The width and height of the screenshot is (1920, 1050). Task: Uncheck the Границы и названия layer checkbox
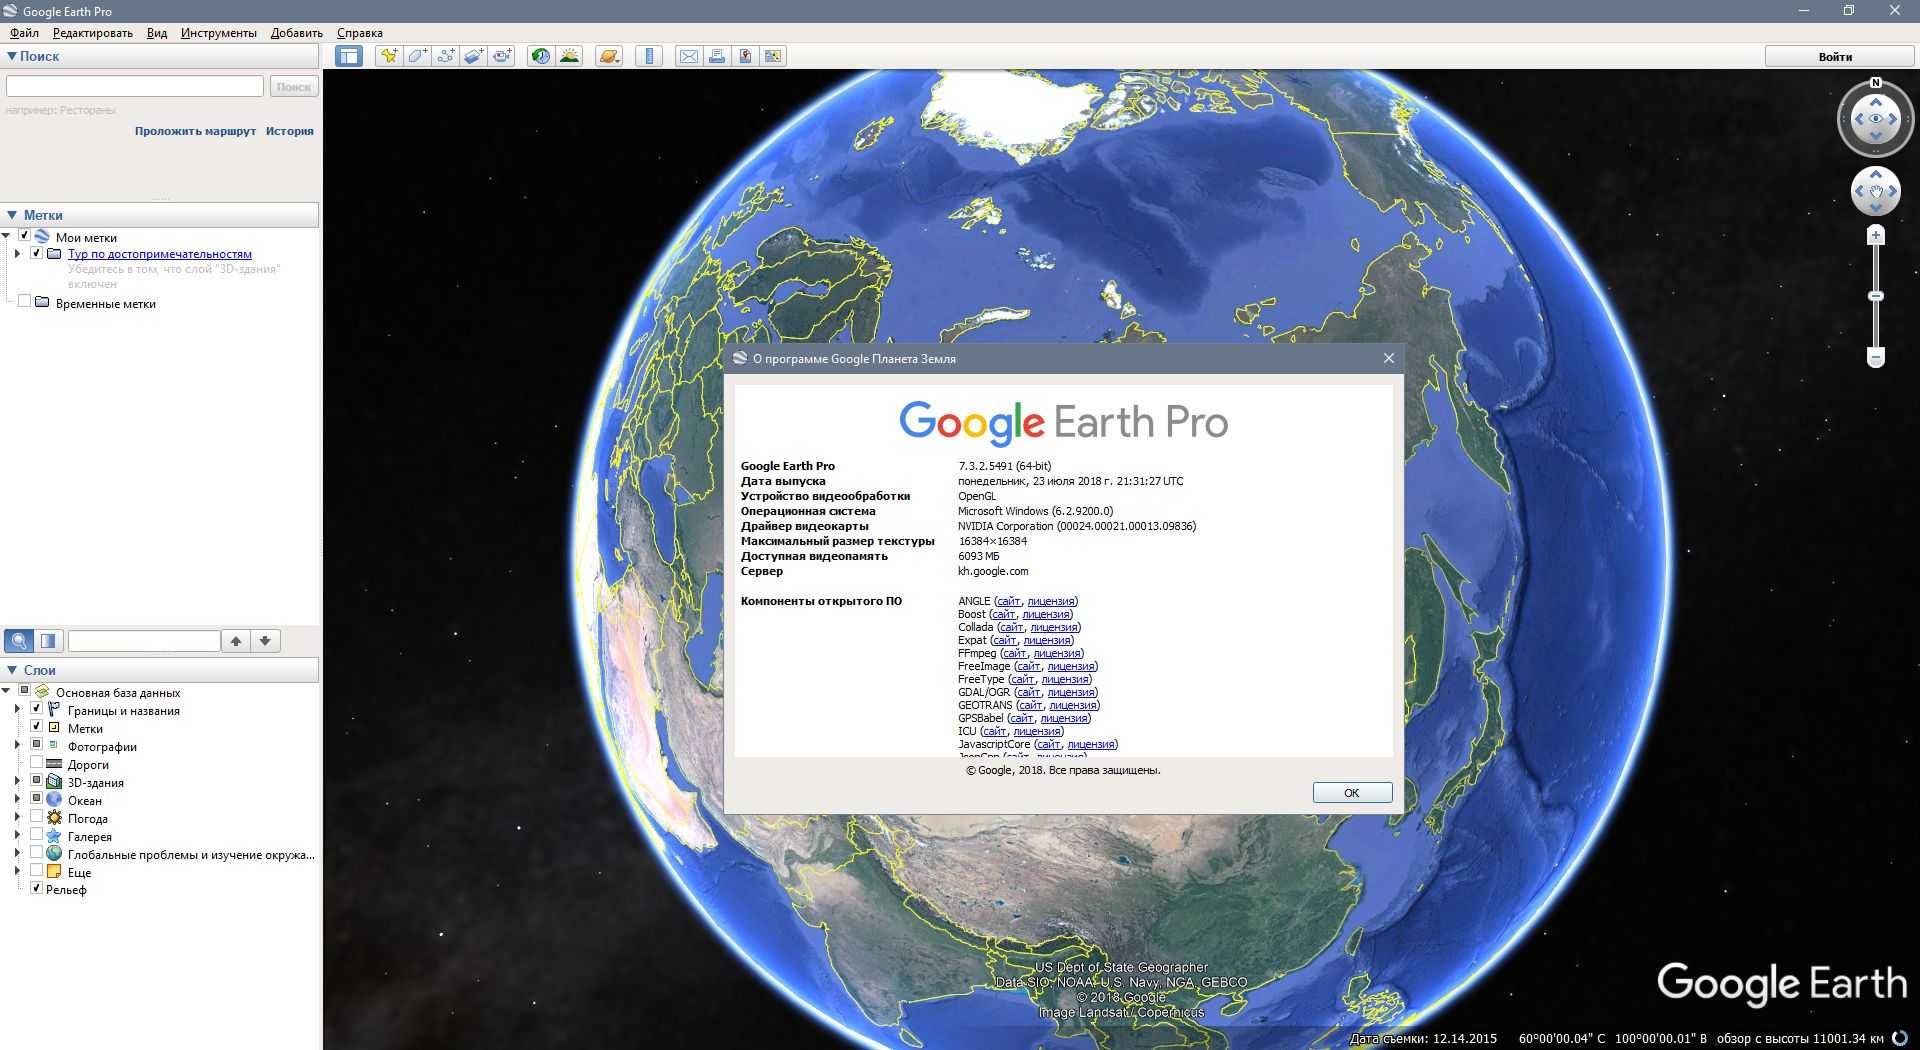(x=36, y=709)
